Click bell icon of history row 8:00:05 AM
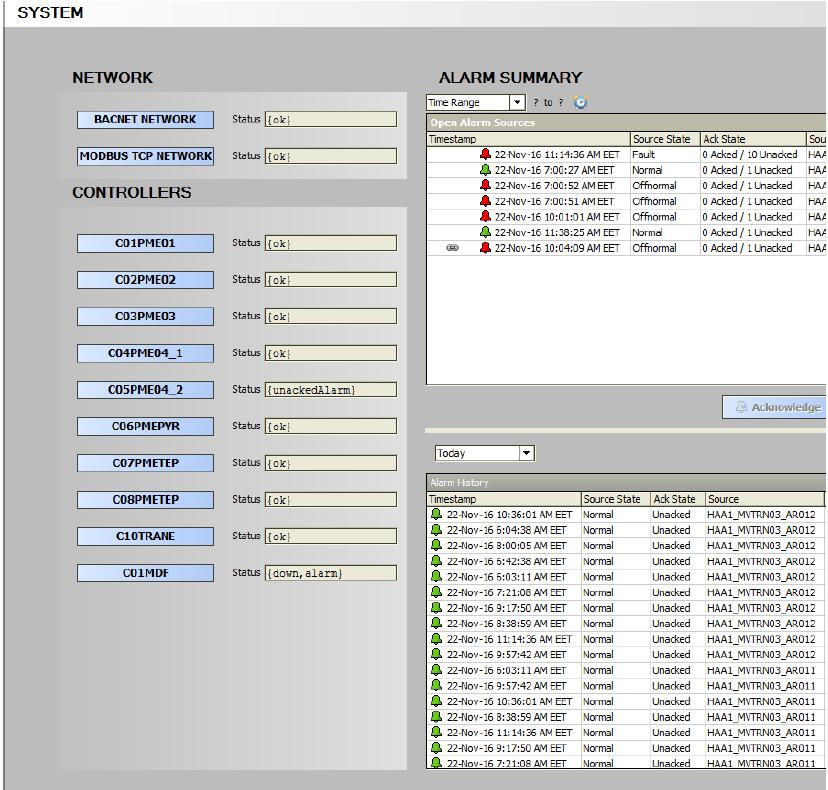 click(x=436, y=546)
